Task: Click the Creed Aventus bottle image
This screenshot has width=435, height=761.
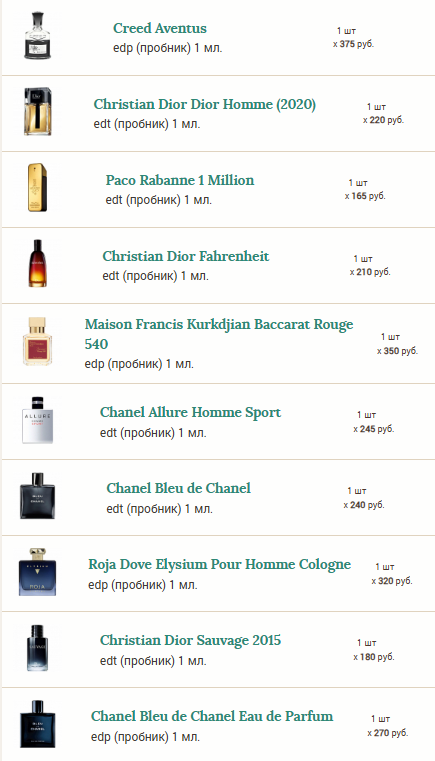Action: tap(37, 36)
